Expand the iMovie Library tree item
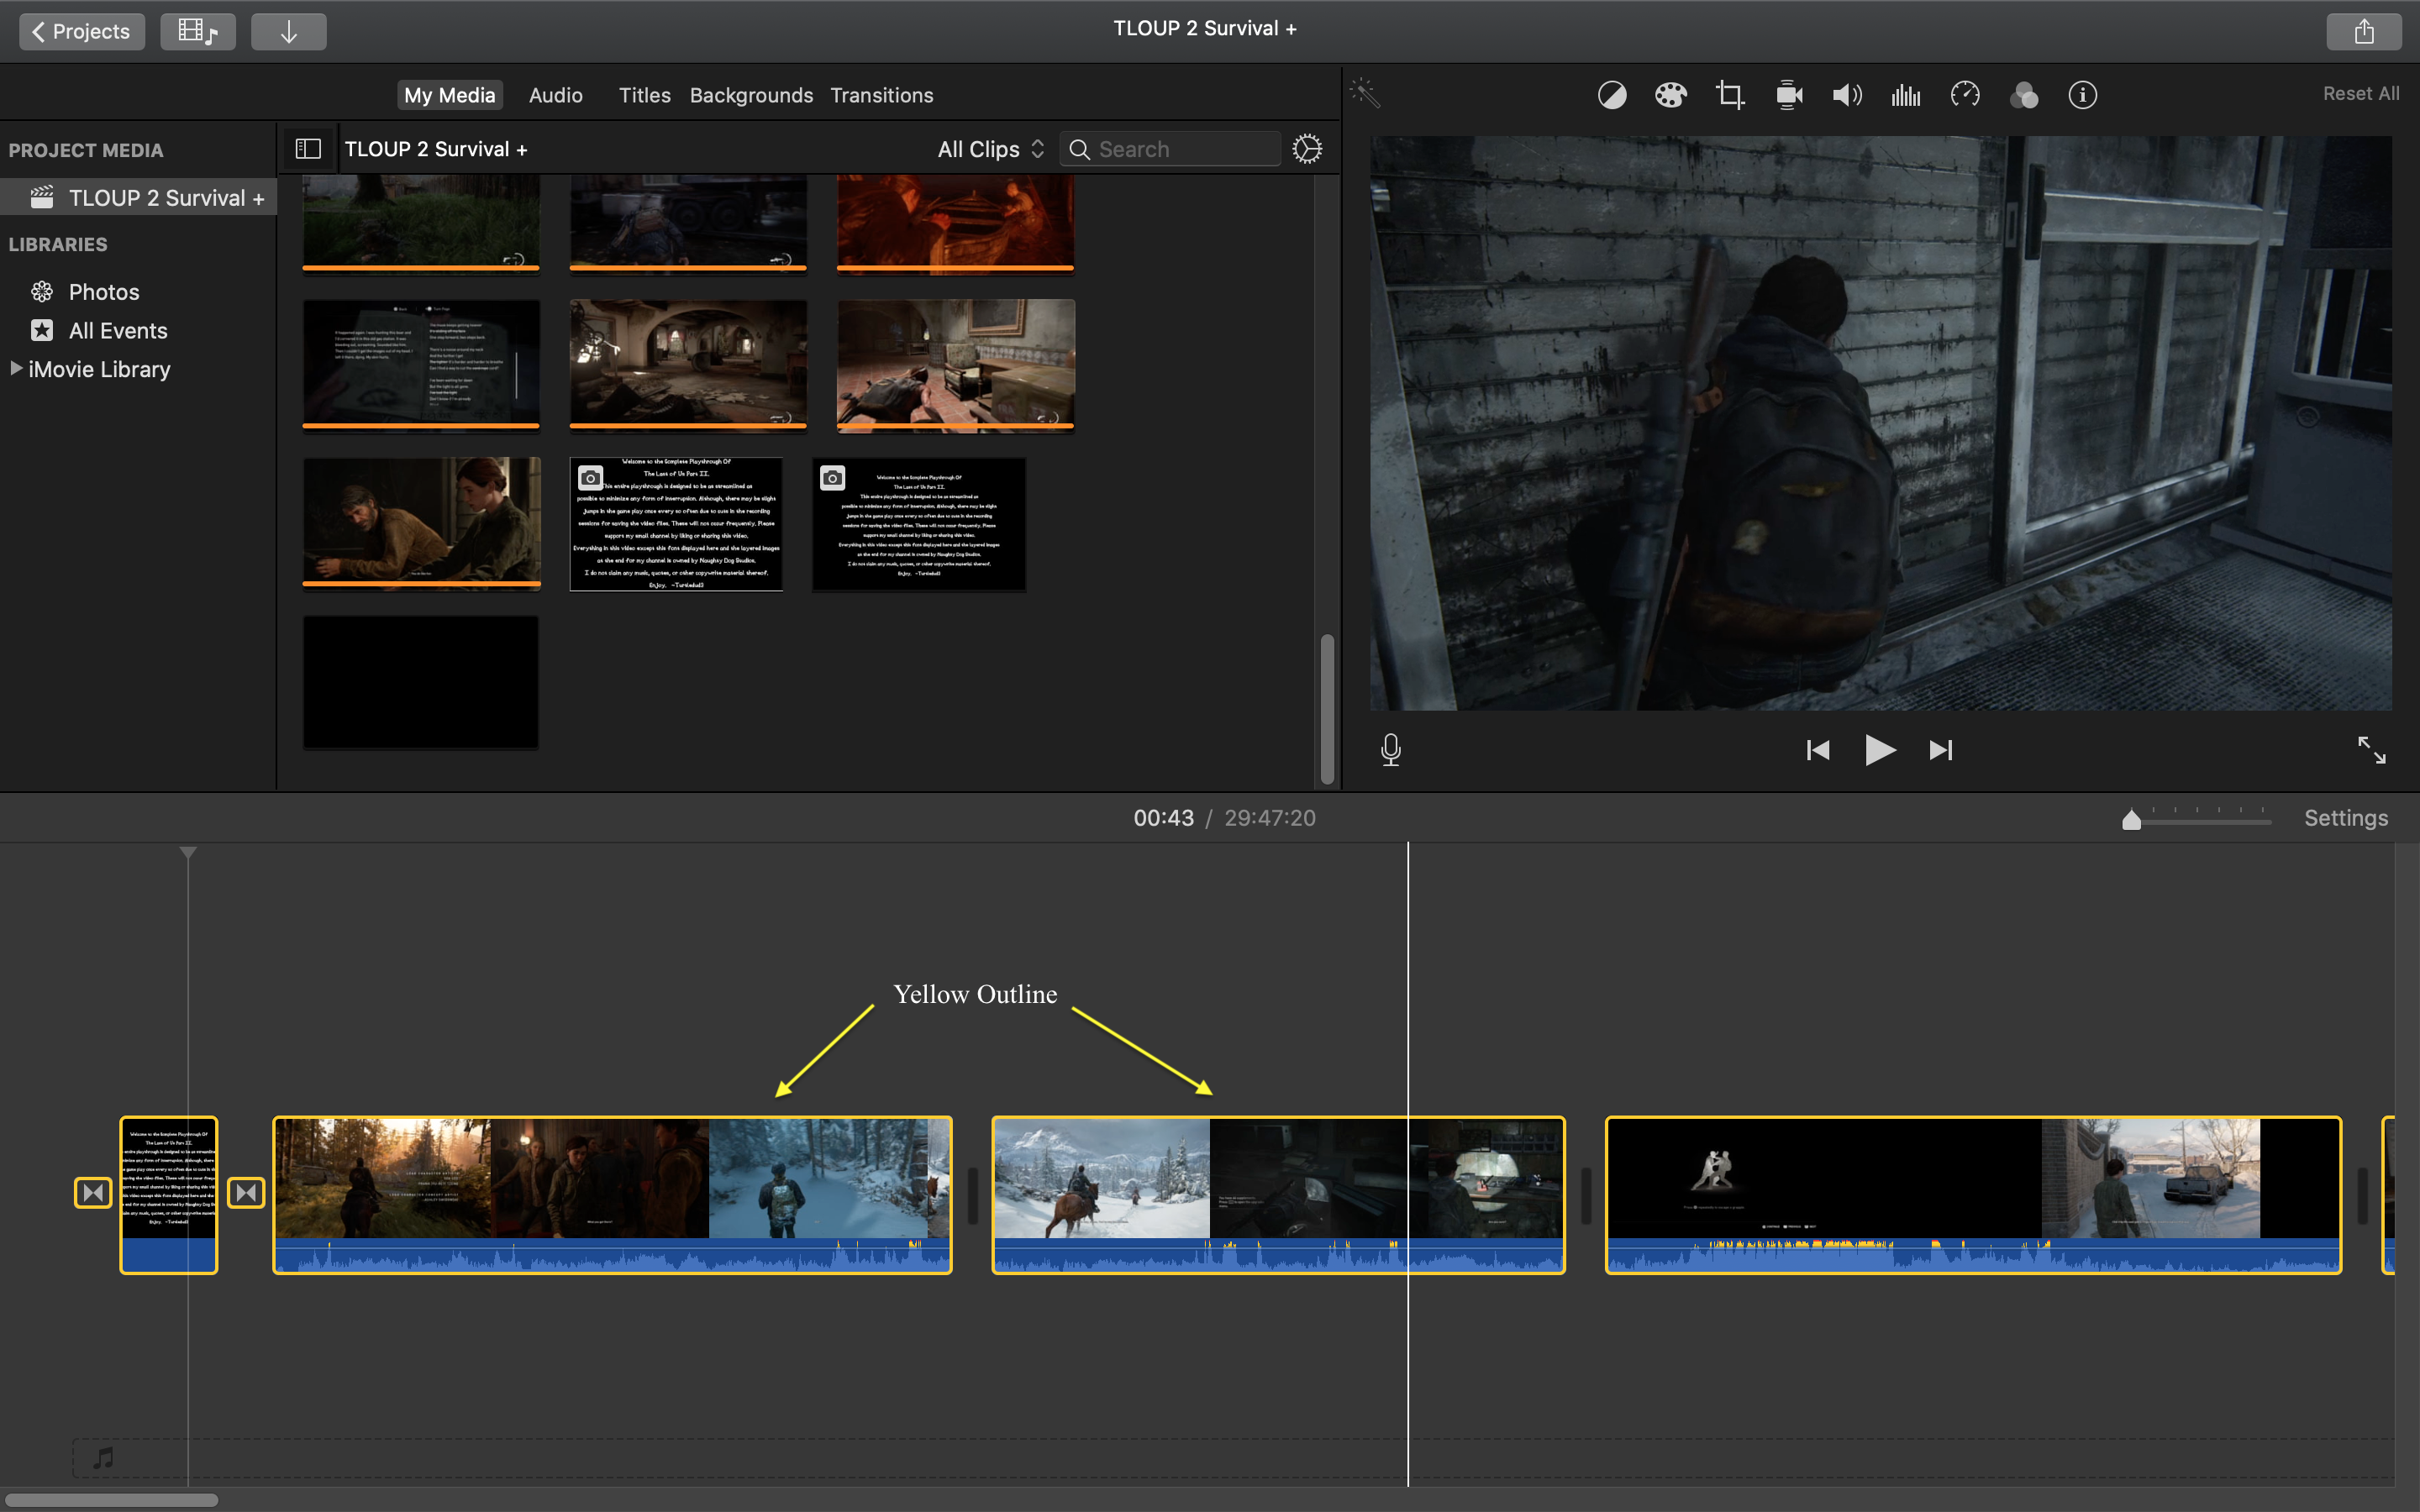The width and height of the screenshot is (2420, 1512). 16,368
